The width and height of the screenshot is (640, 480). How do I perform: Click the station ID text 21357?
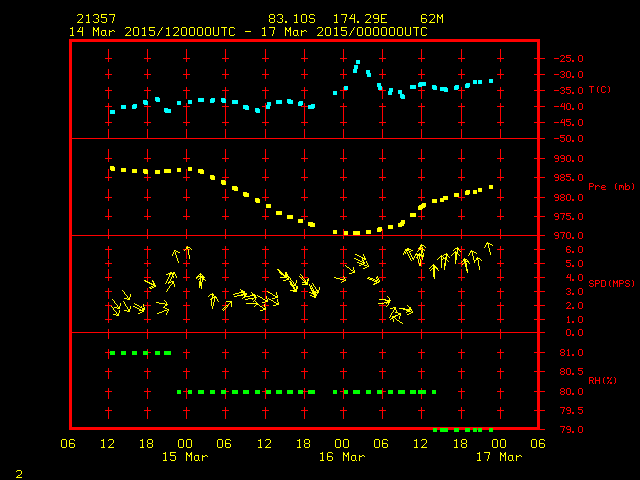click(x=96, y=19)
